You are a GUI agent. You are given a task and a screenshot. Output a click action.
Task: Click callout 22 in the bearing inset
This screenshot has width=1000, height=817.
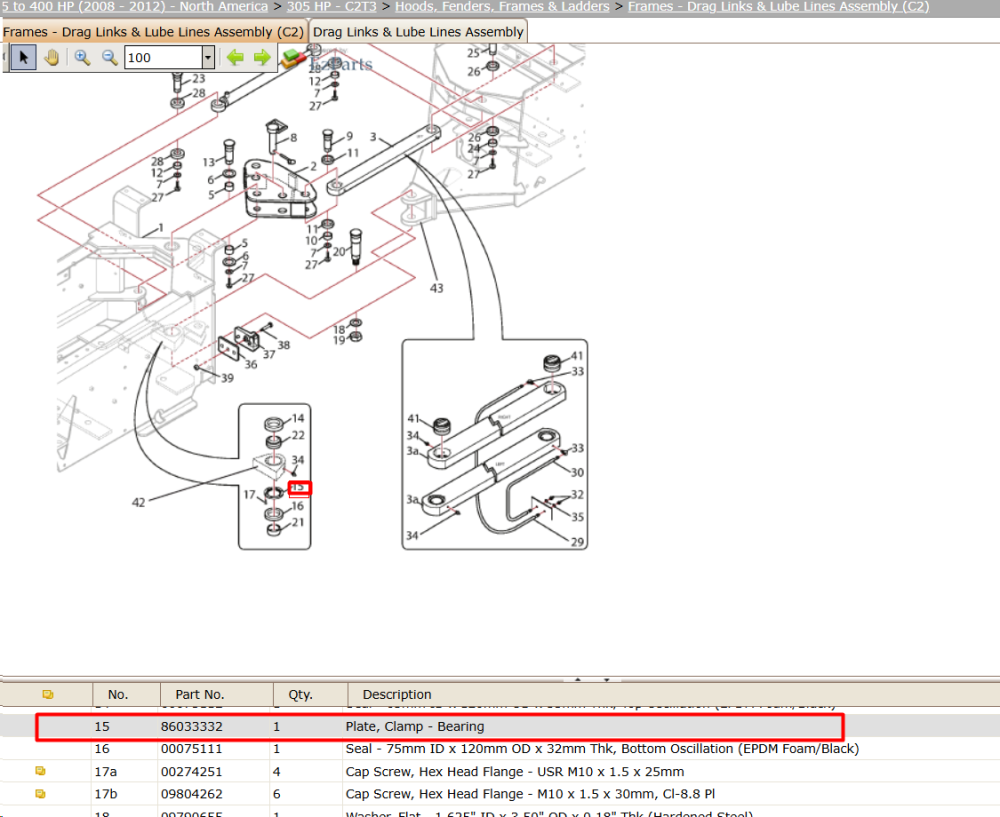click(298, 436)
